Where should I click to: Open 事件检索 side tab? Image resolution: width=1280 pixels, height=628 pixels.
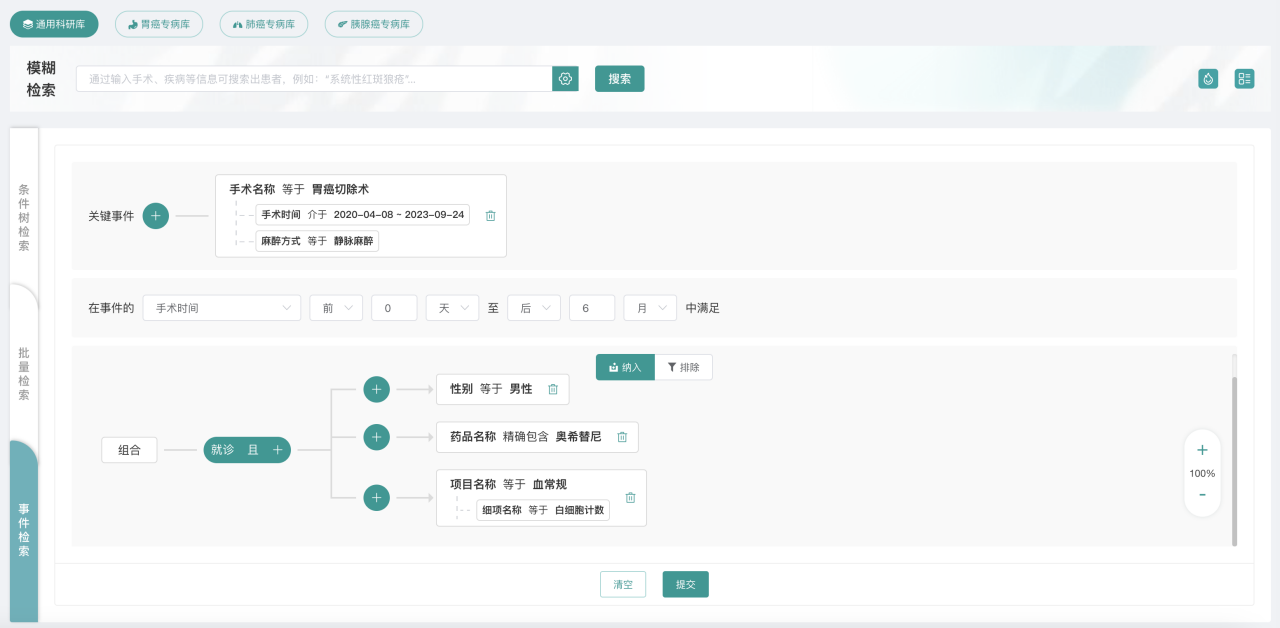point(24,530)
